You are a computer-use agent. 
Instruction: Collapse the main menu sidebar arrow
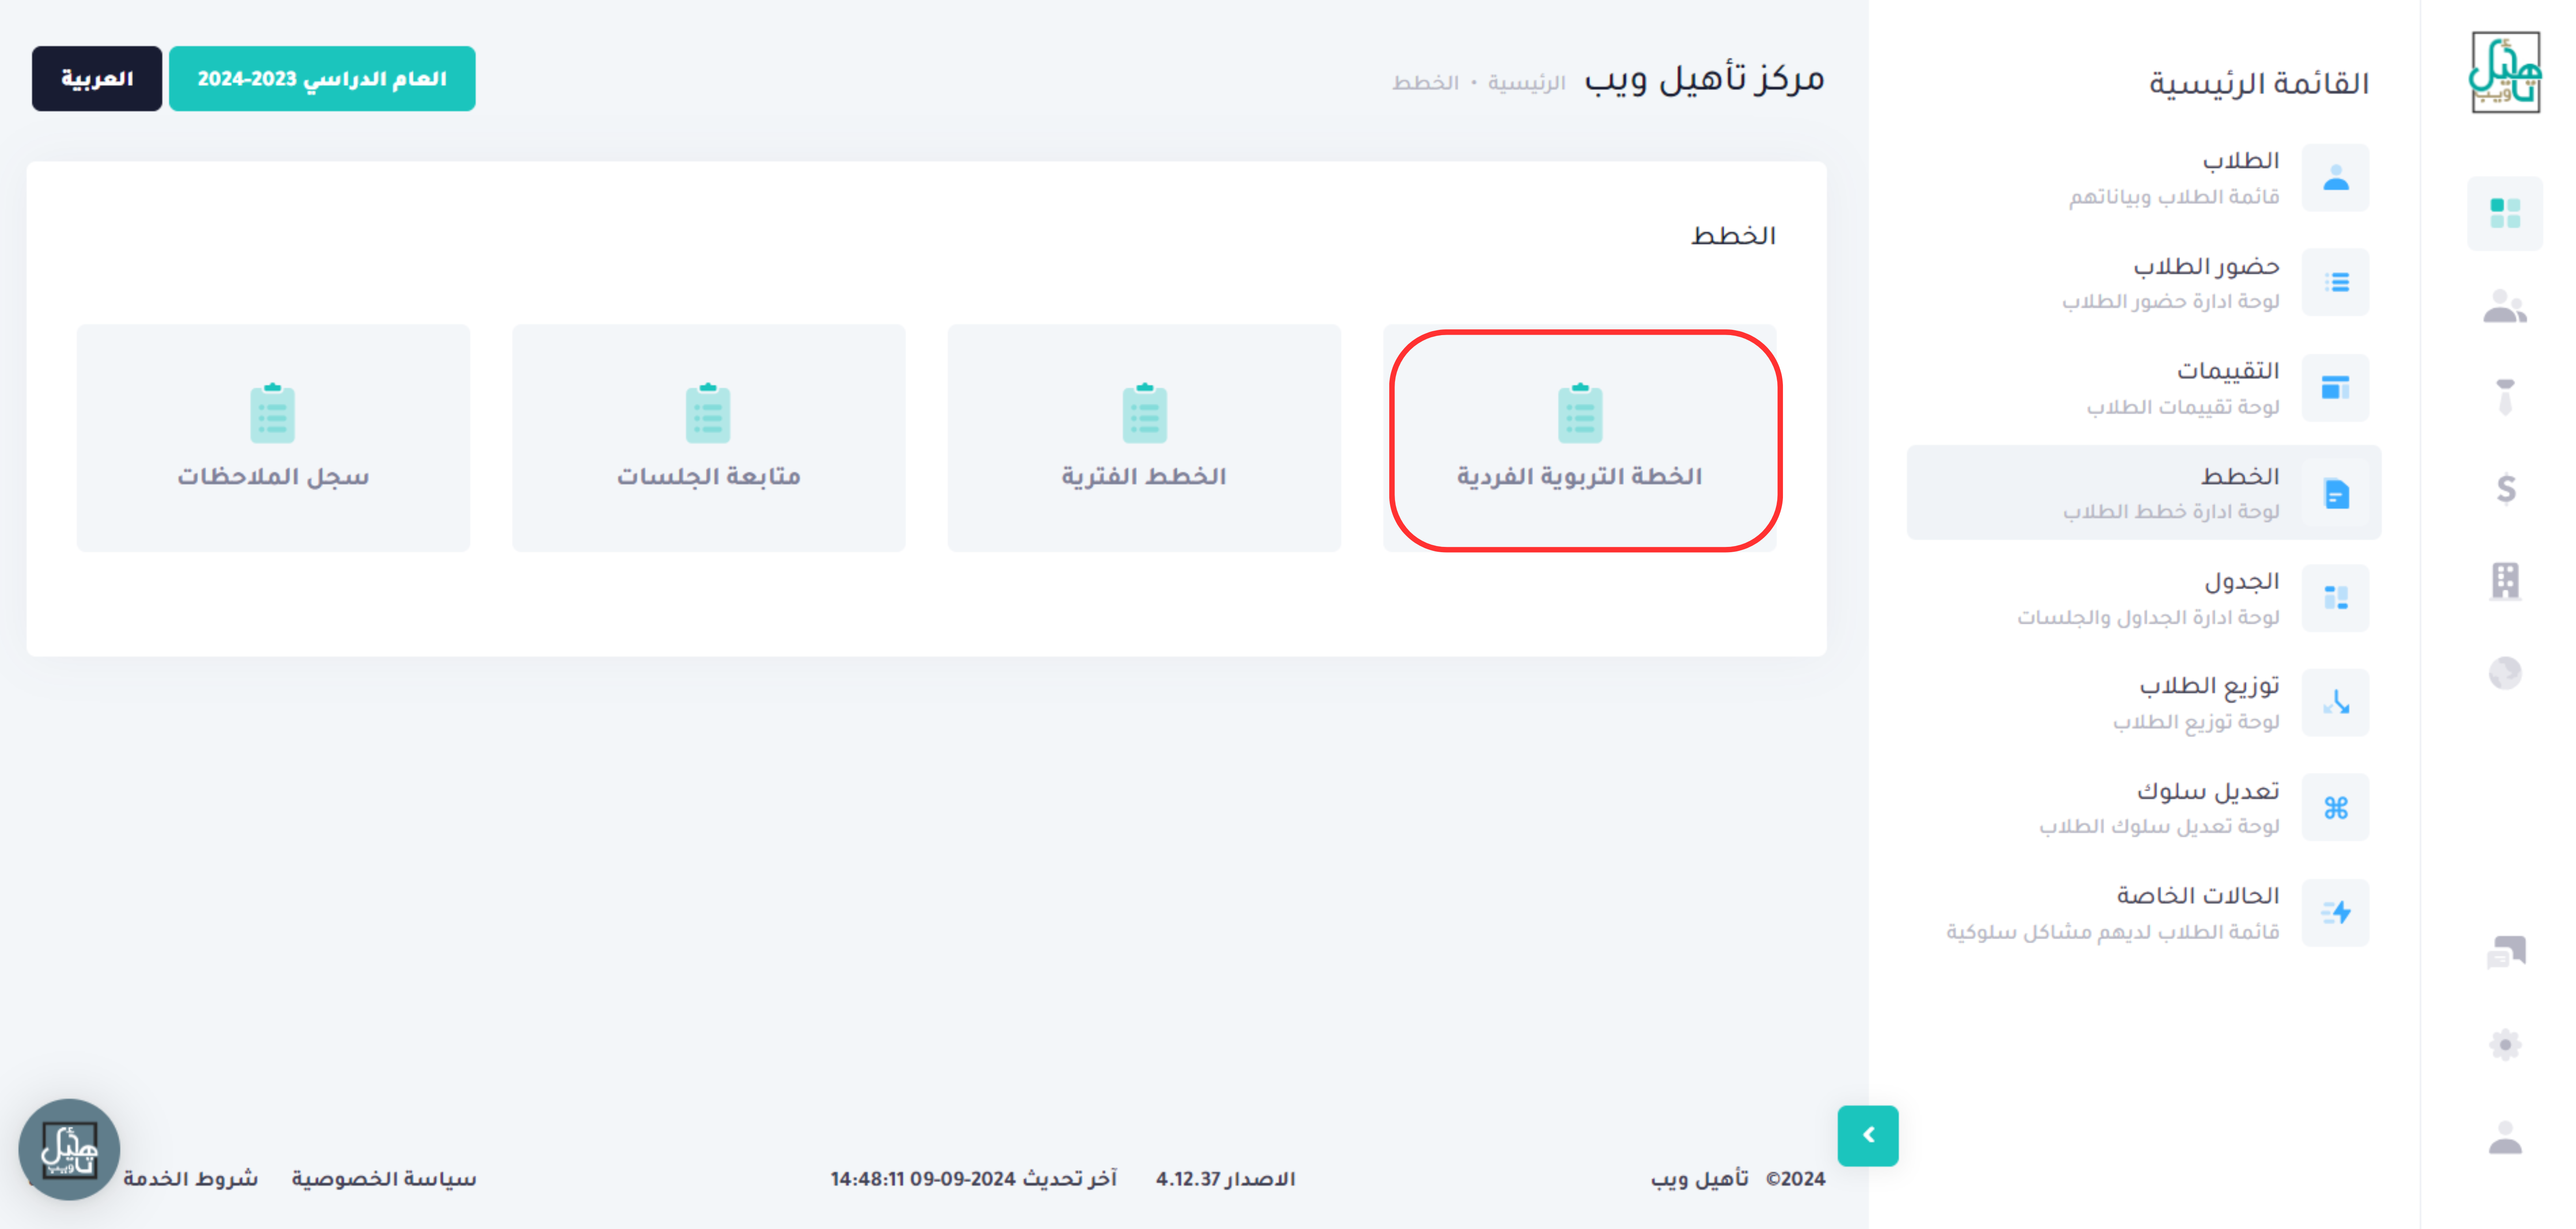[1867, 1135]
